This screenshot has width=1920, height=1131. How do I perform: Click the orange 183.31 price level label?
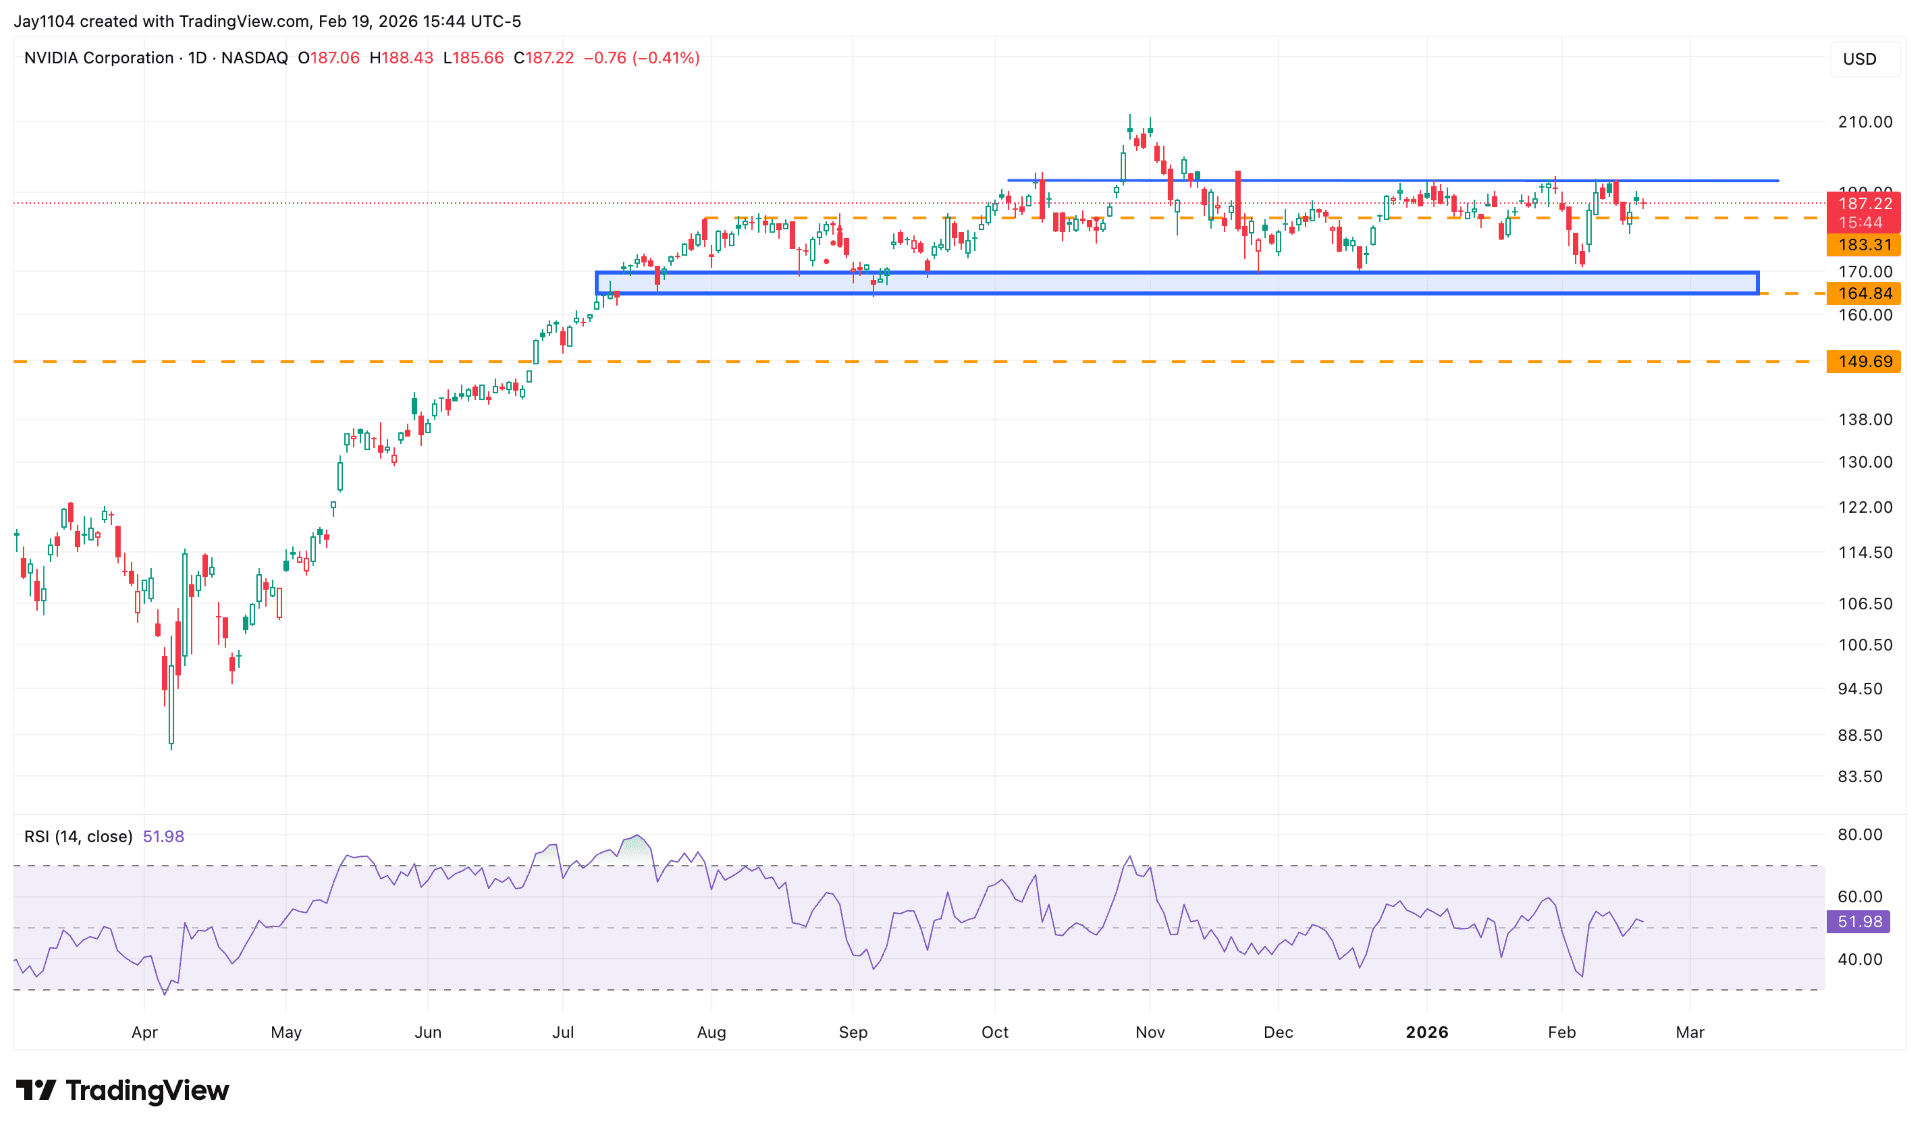click(x=1864, y=245)
